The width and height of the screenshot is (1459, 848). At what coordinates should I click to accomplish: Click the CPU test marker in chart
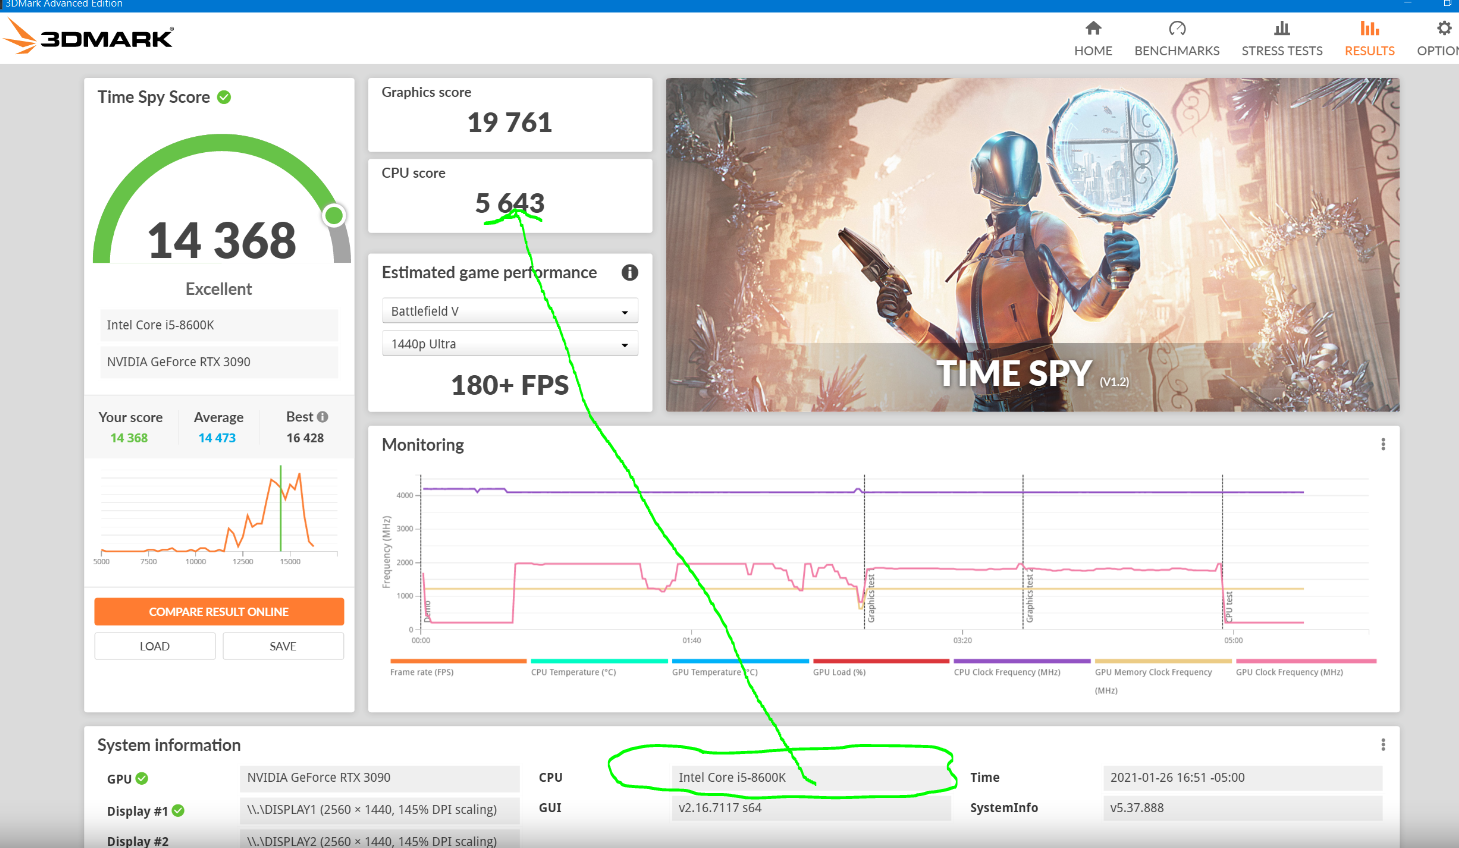coord(1229,607)
